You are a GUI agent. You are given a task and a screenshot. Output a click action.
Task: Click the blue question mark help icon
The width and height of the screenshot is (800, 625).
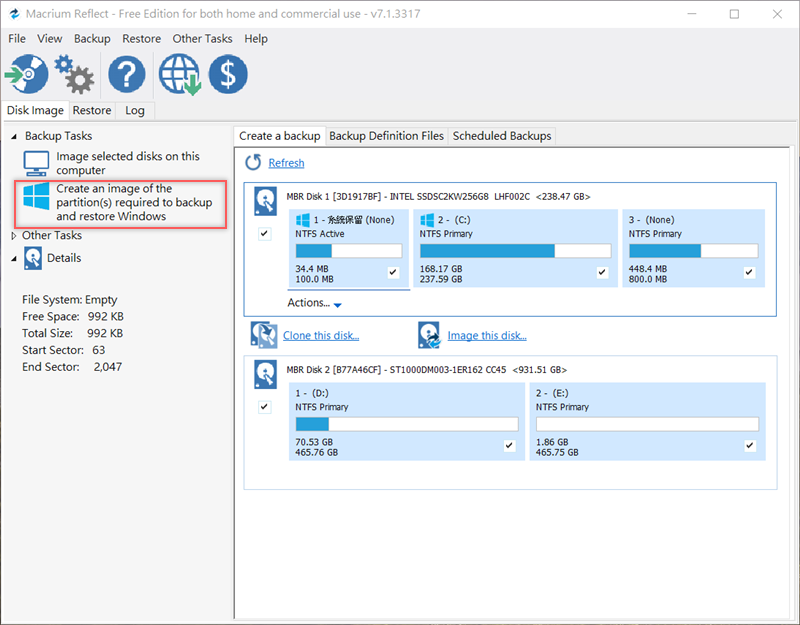click(127, 75)
